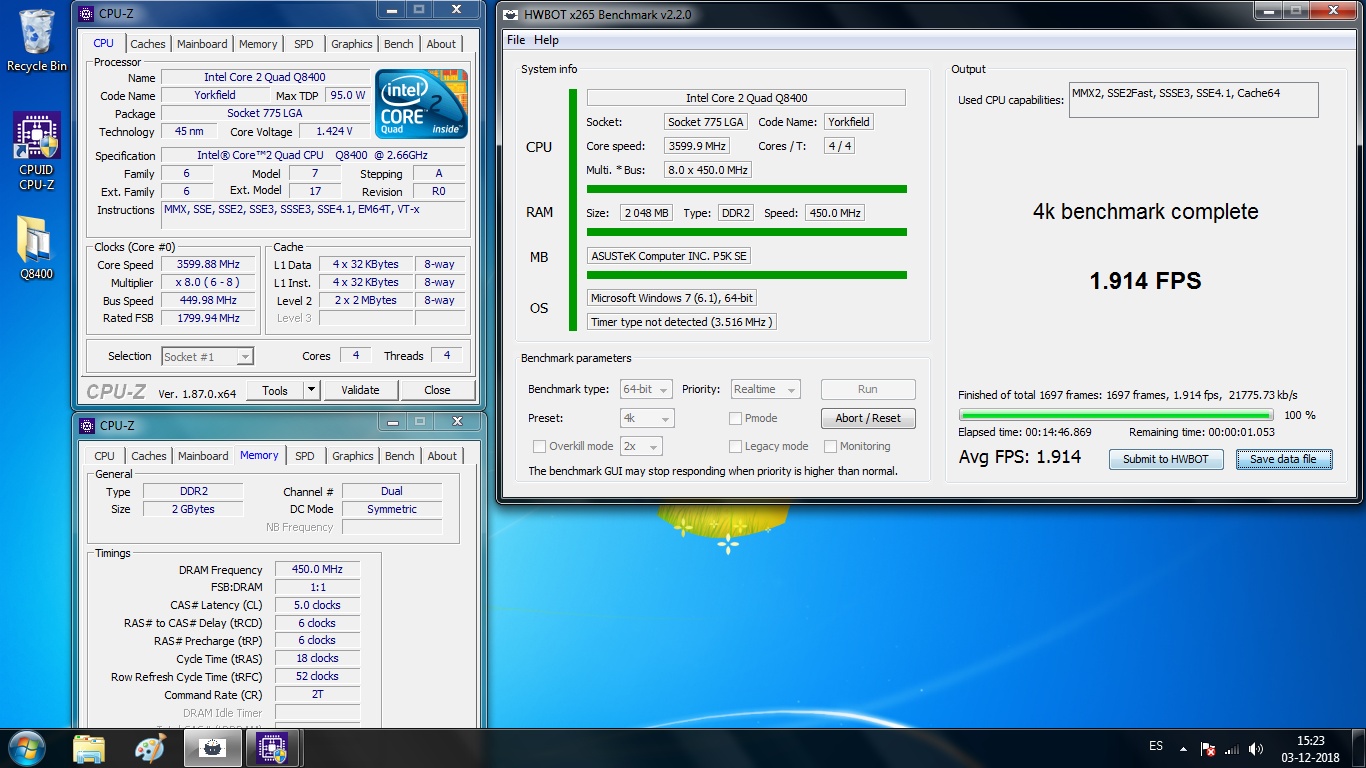
Task: Click the Core Speed 3599.88 MHz field
Action: pos(208,264)
